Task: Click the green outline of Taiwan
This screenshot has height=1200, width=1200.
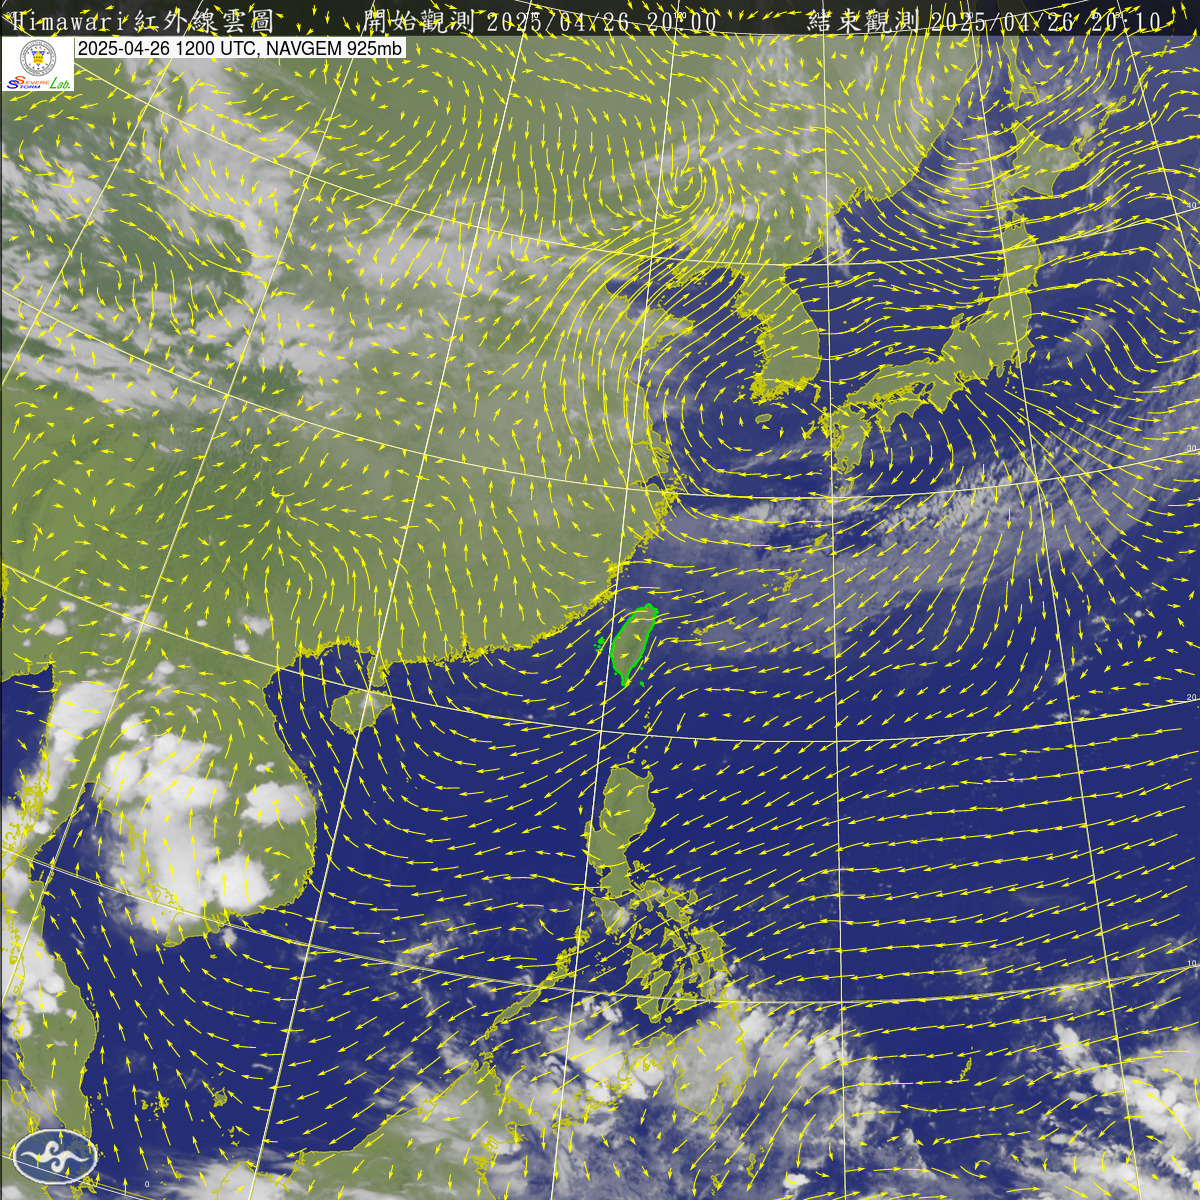Action: tap(633, 645)
